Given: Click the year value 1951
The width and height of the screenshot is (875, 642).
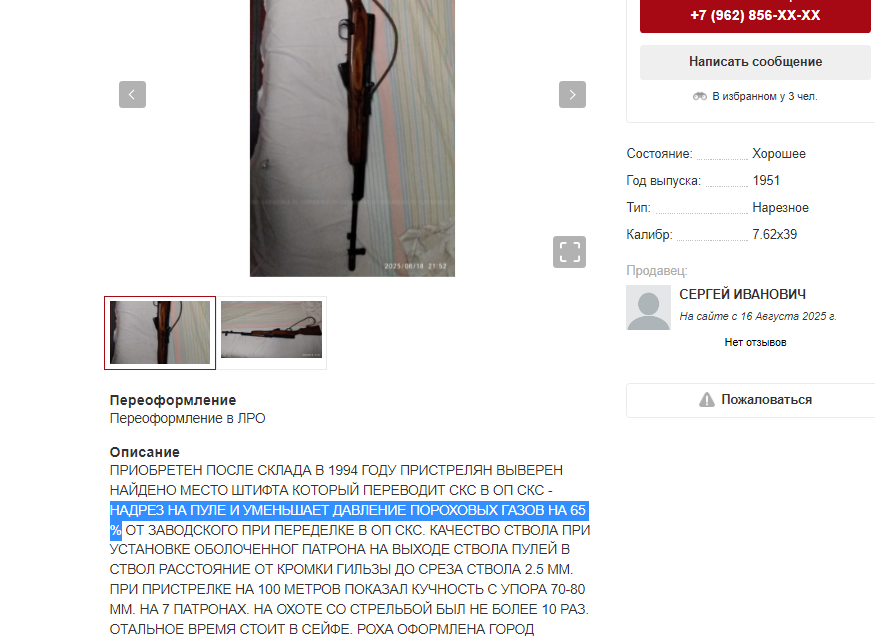Looking at the screenshot, I should click(x=766, y=180).
